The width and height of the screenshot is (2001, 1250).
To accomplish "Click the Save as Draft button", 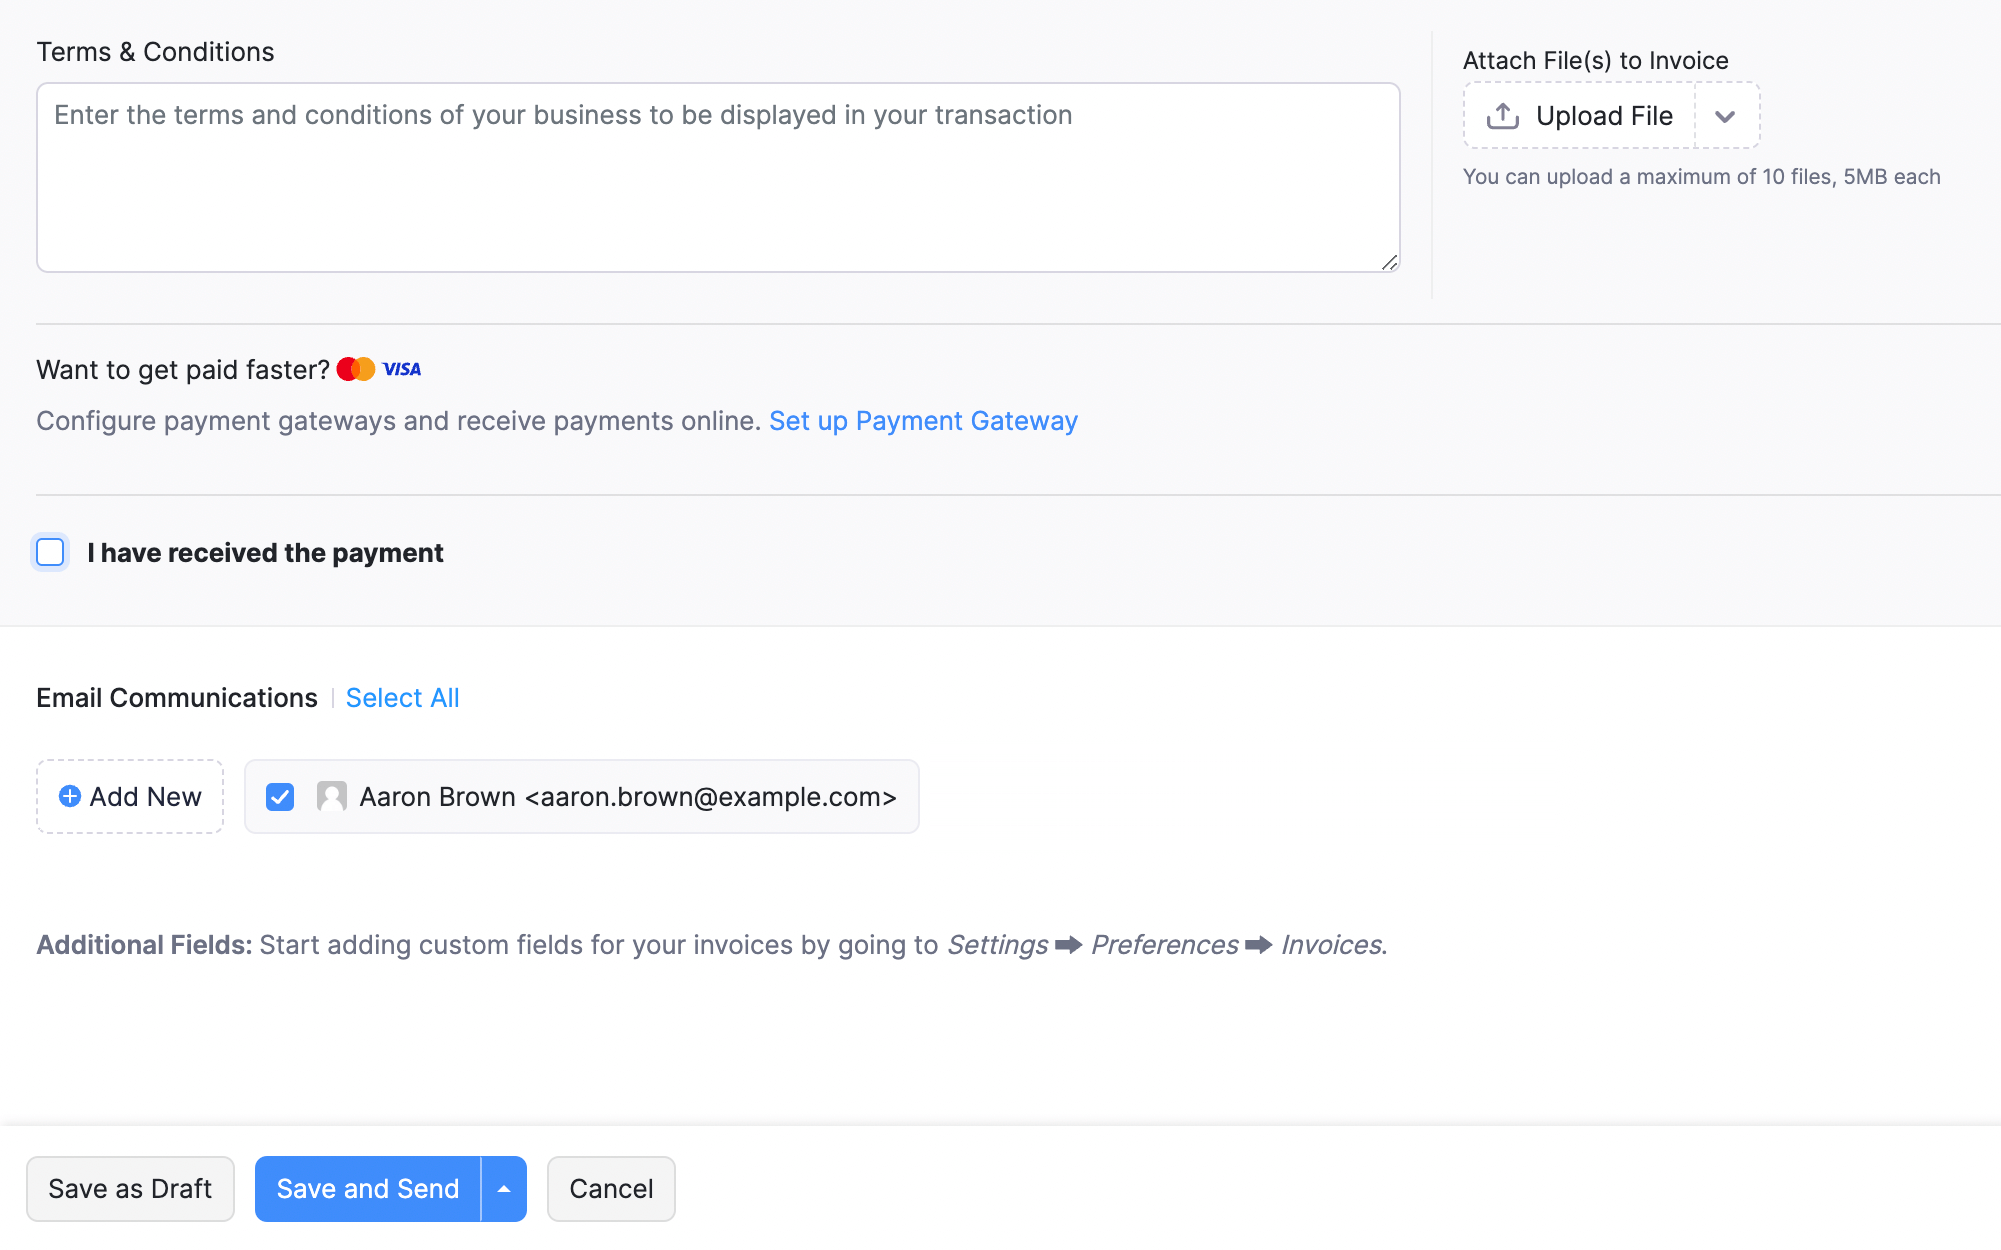I will tap(130, 1188).
